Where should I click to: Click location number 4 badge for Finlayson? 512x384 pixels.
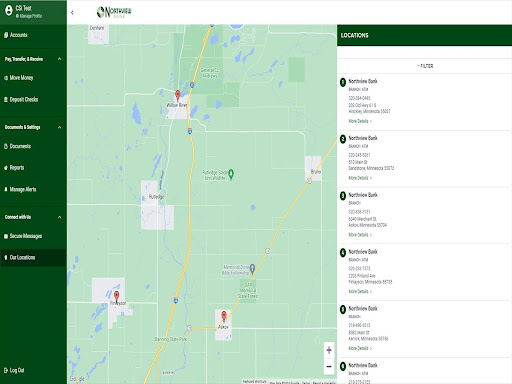[x=343, y=253]
